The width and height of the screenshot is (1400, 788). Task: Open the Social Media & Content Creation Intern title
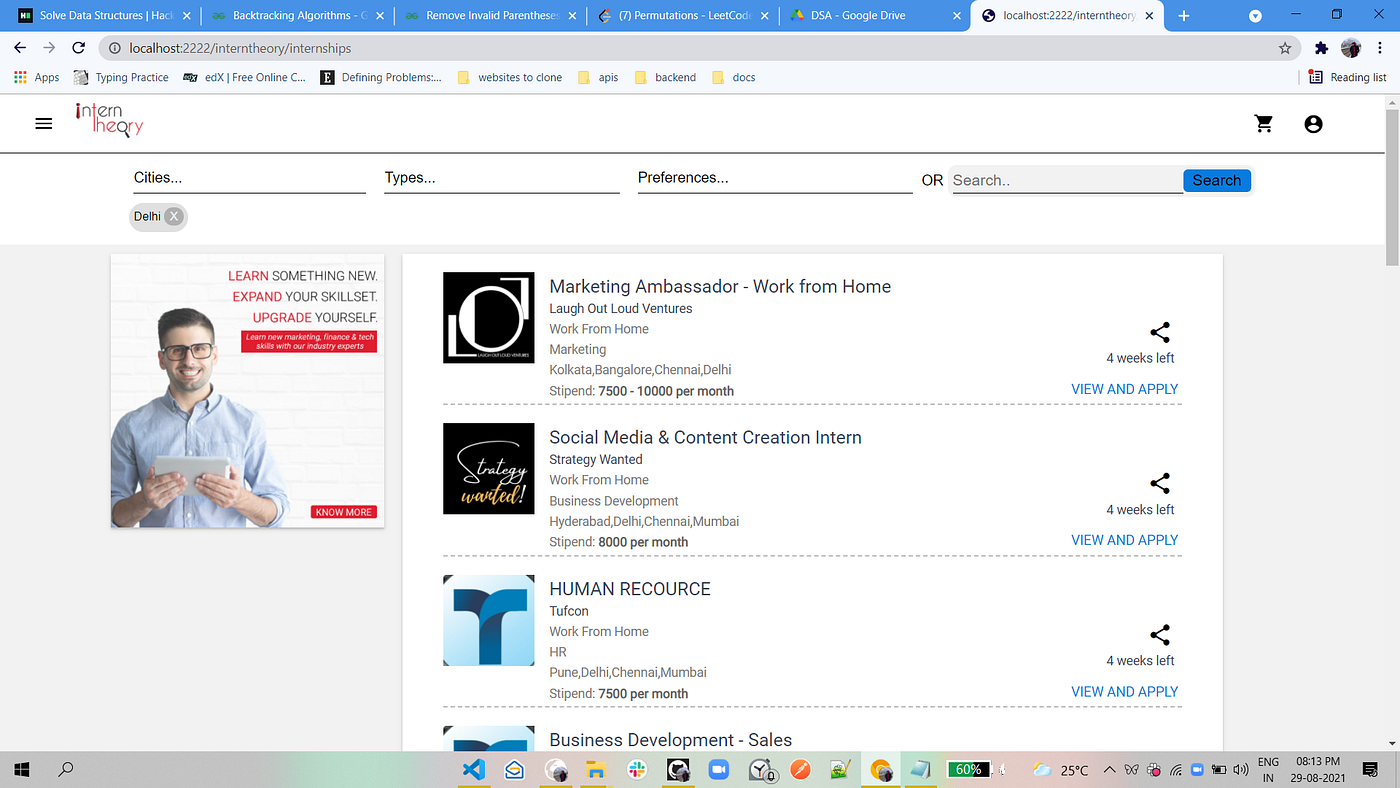705,437
